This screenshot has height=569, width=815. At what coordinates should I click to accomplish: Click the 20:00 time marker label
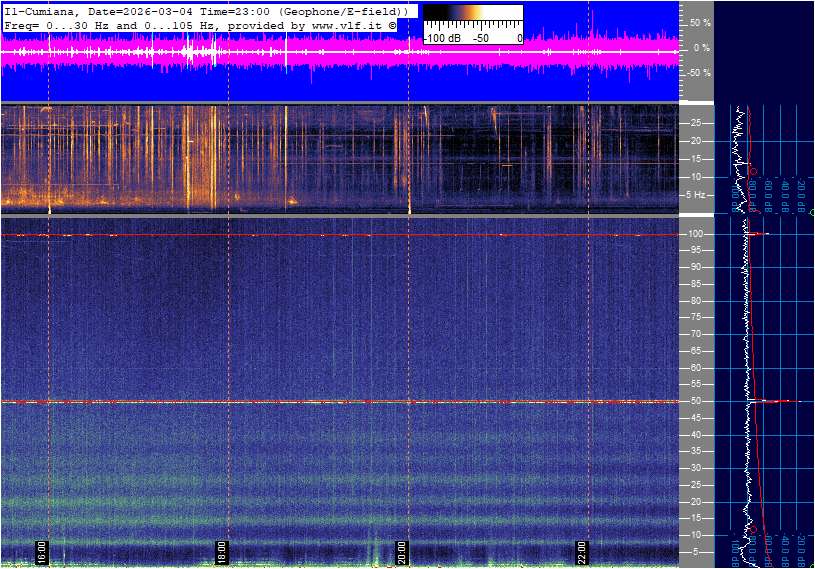402,553
